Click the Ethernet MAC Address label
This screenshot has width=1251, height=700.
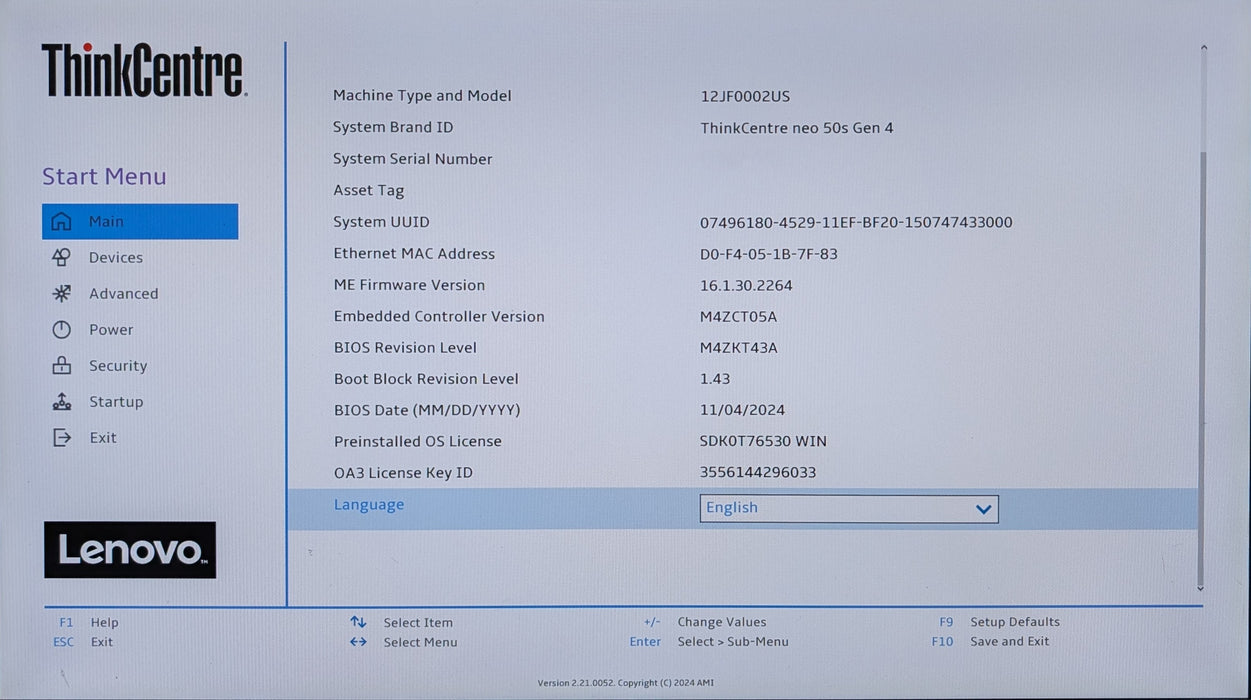[x=414, y=254]
